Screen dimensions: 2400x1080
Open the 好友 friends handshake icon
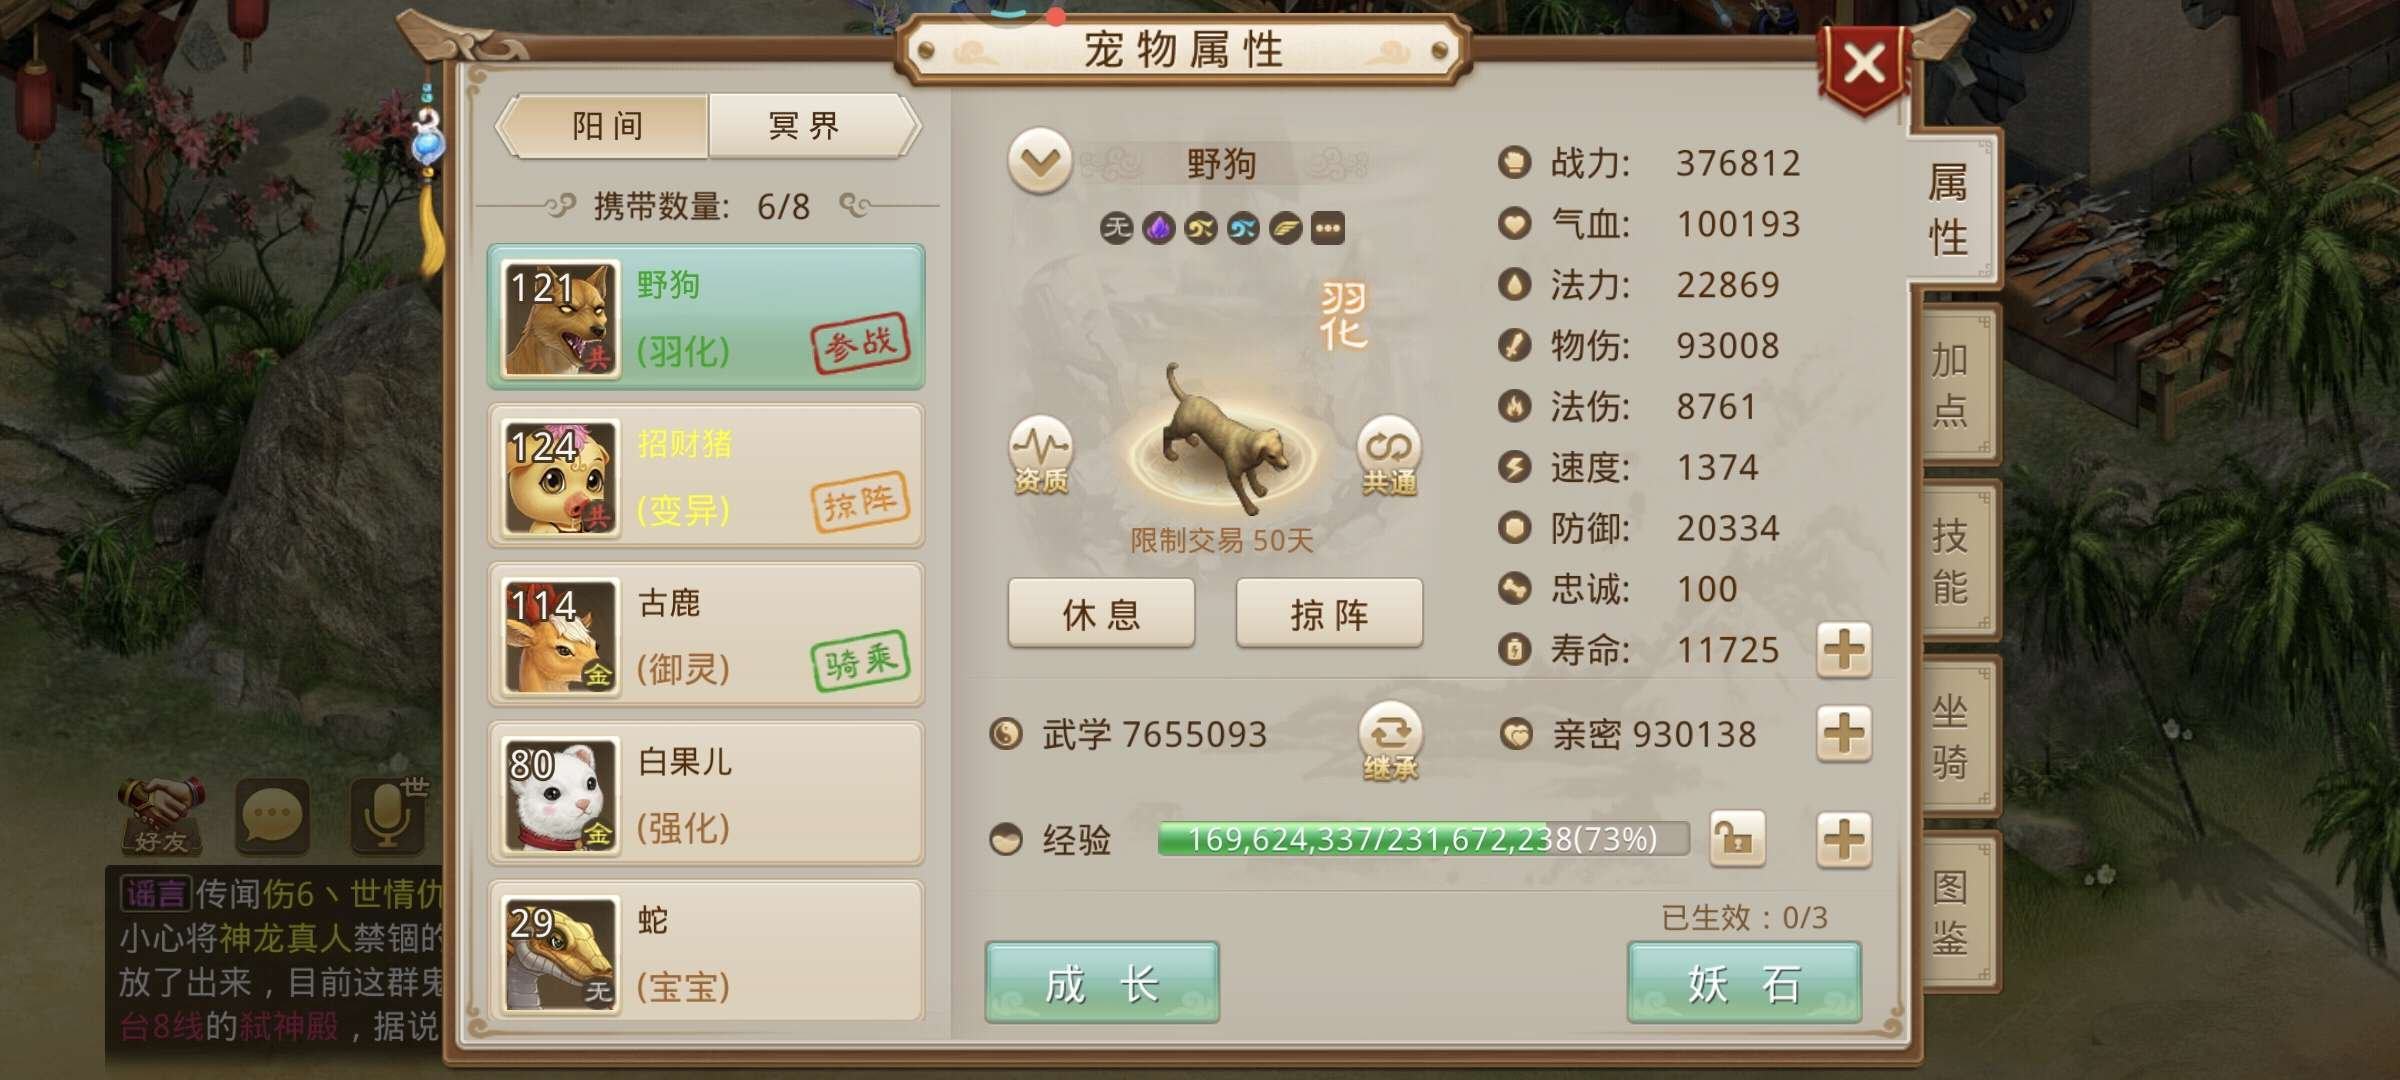pyautogui.click(x=161, y=816)
